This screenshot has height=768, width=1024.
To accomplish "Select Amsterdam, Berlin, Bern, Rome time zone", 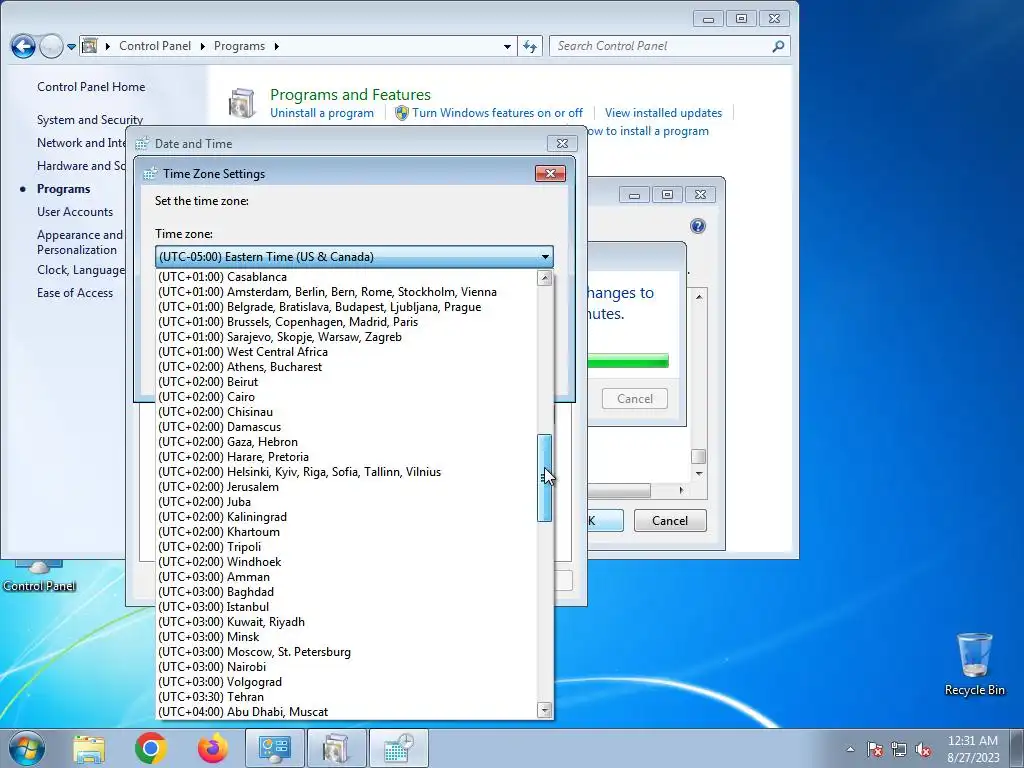I will point(346,292).
